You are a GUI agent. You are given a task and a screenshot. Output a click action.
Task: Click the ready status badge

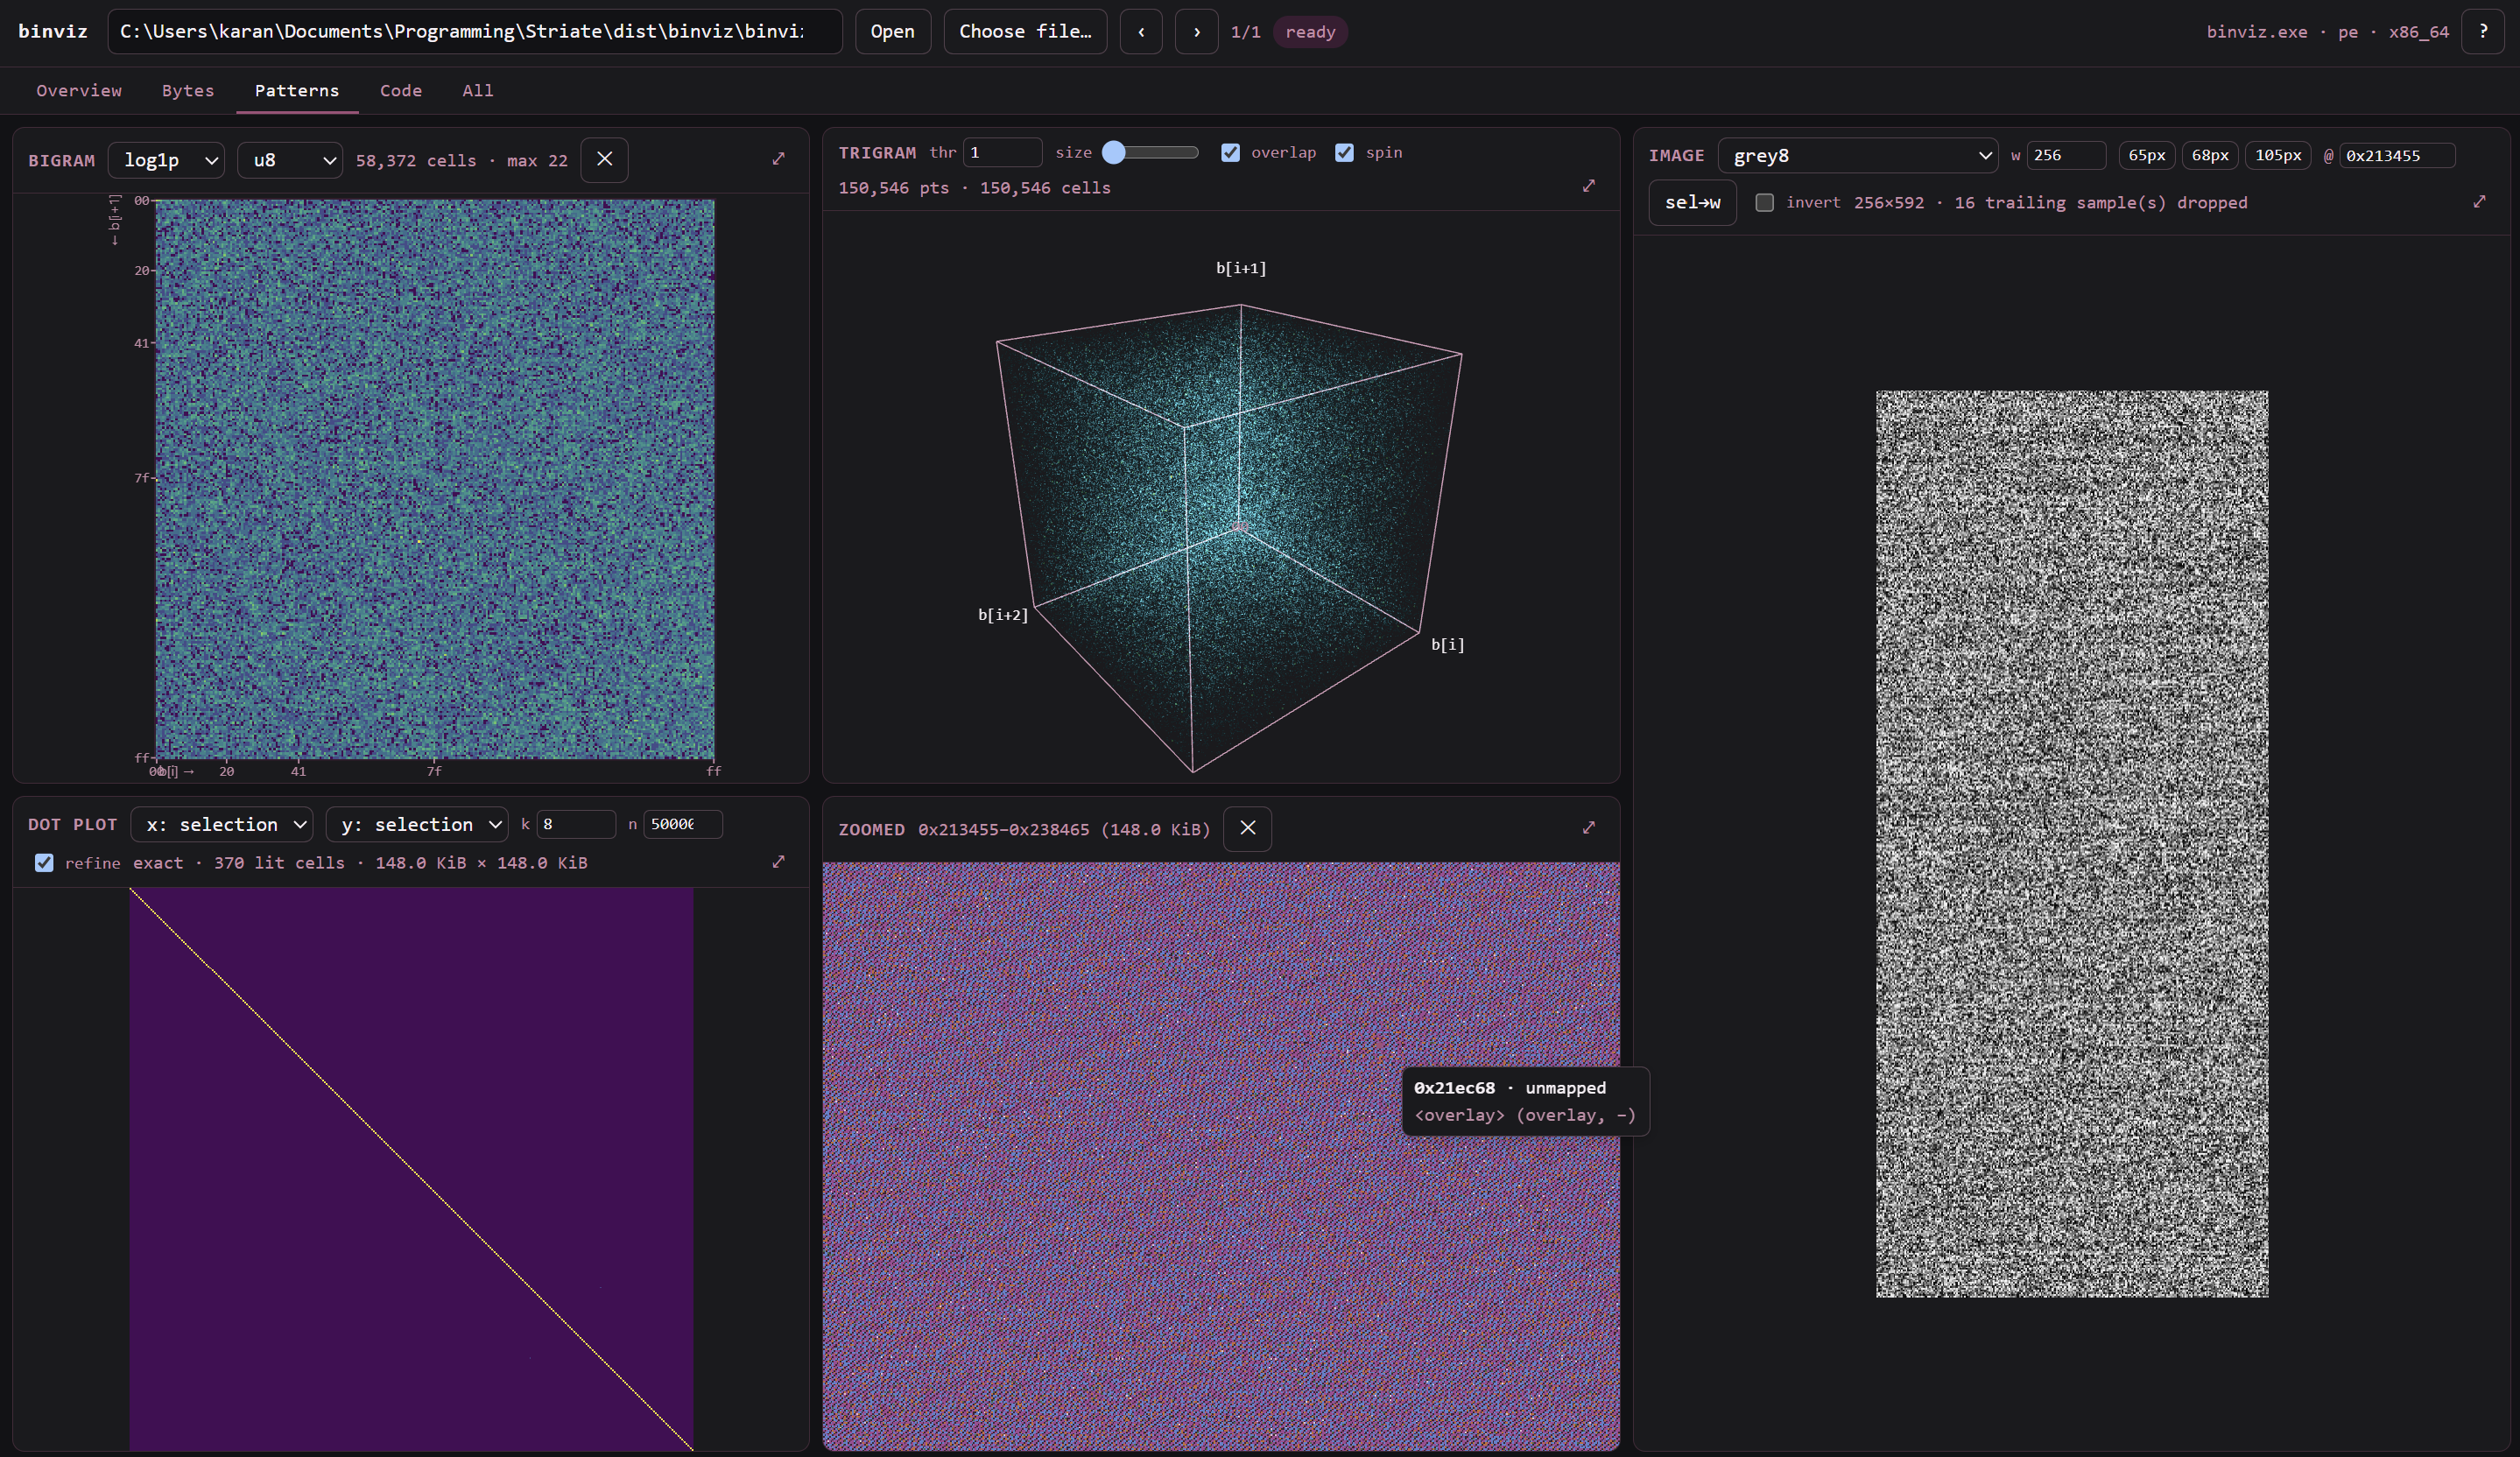click(1310, 32)
